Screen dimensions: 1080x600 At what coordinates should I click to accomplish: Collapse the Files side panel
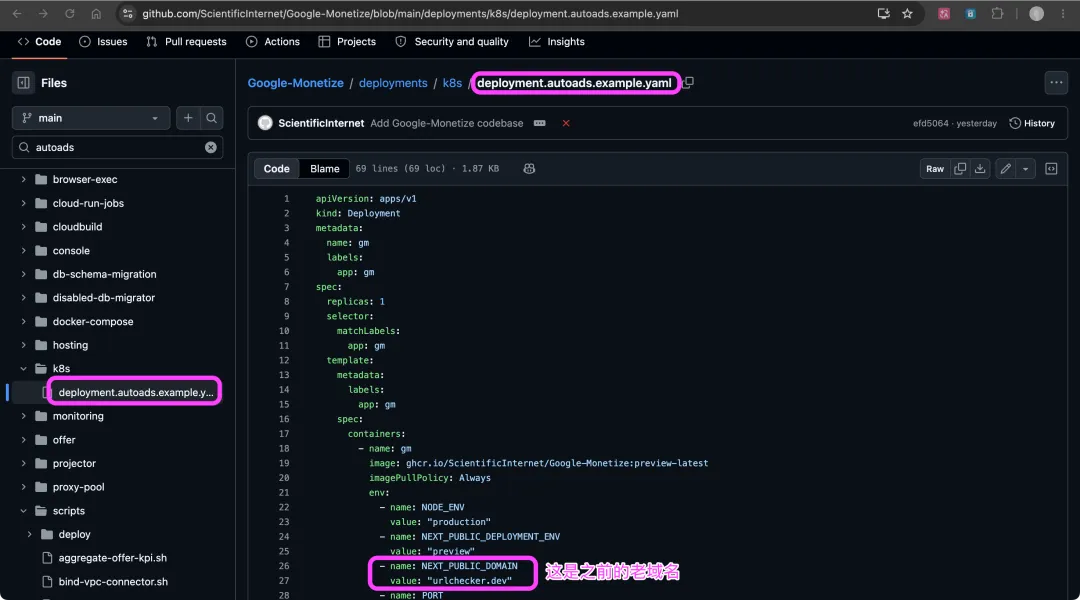point(23,83)
